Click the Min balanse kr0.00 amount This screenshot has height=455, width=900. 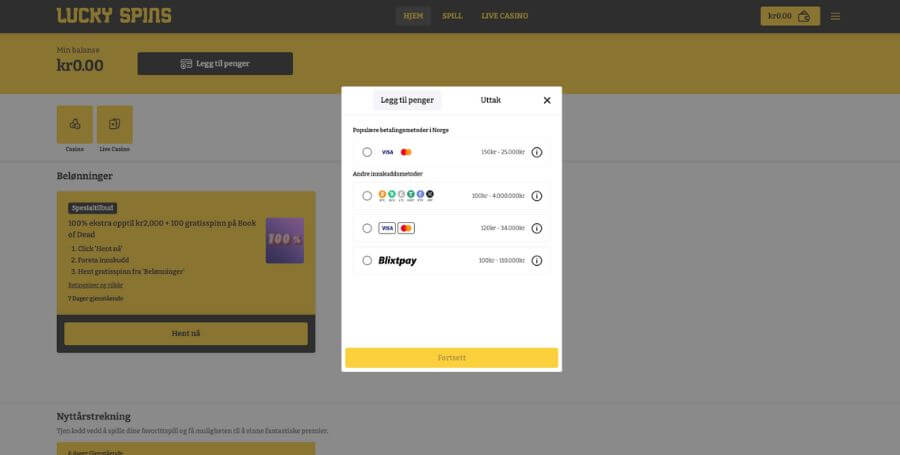pyautogui.click(x=80, y=65)
